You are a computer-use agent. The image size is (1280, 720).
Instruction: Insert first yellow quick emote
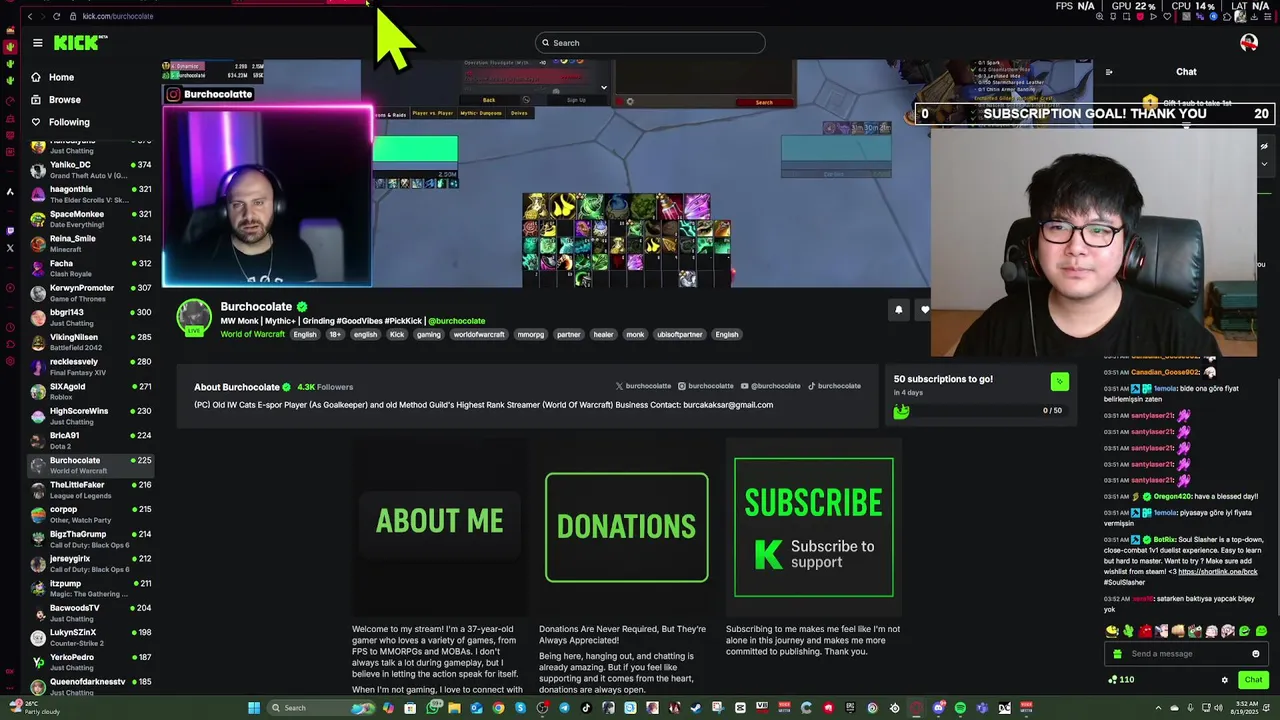pyautogui.click(x=1112, y=631)
